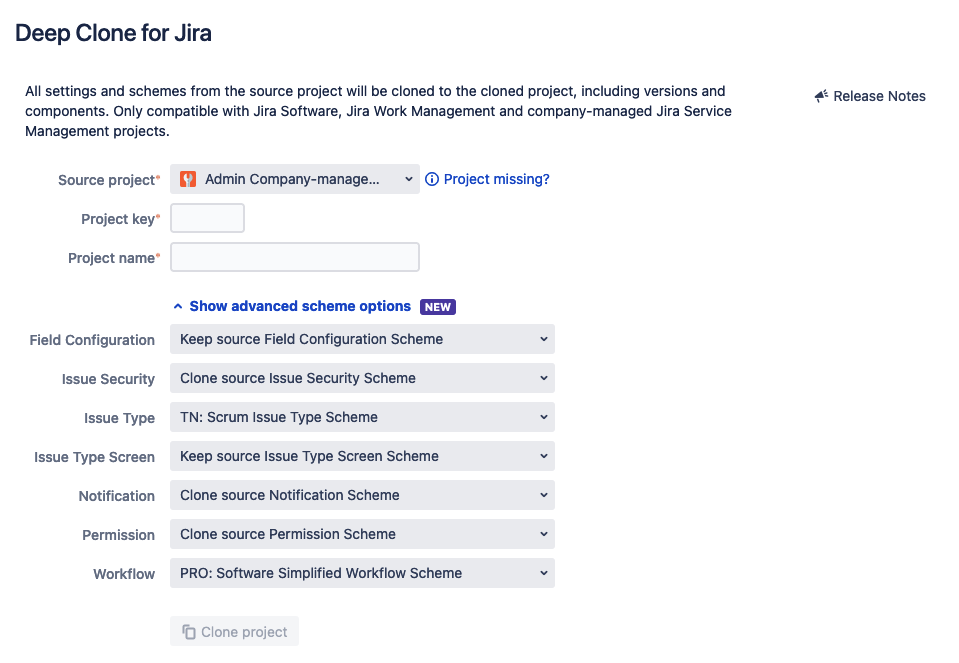Image resolution: width=959 pixels, height=663 pixels.
Task: Click the info icon next to Project missing
Action: pos(431,178)
